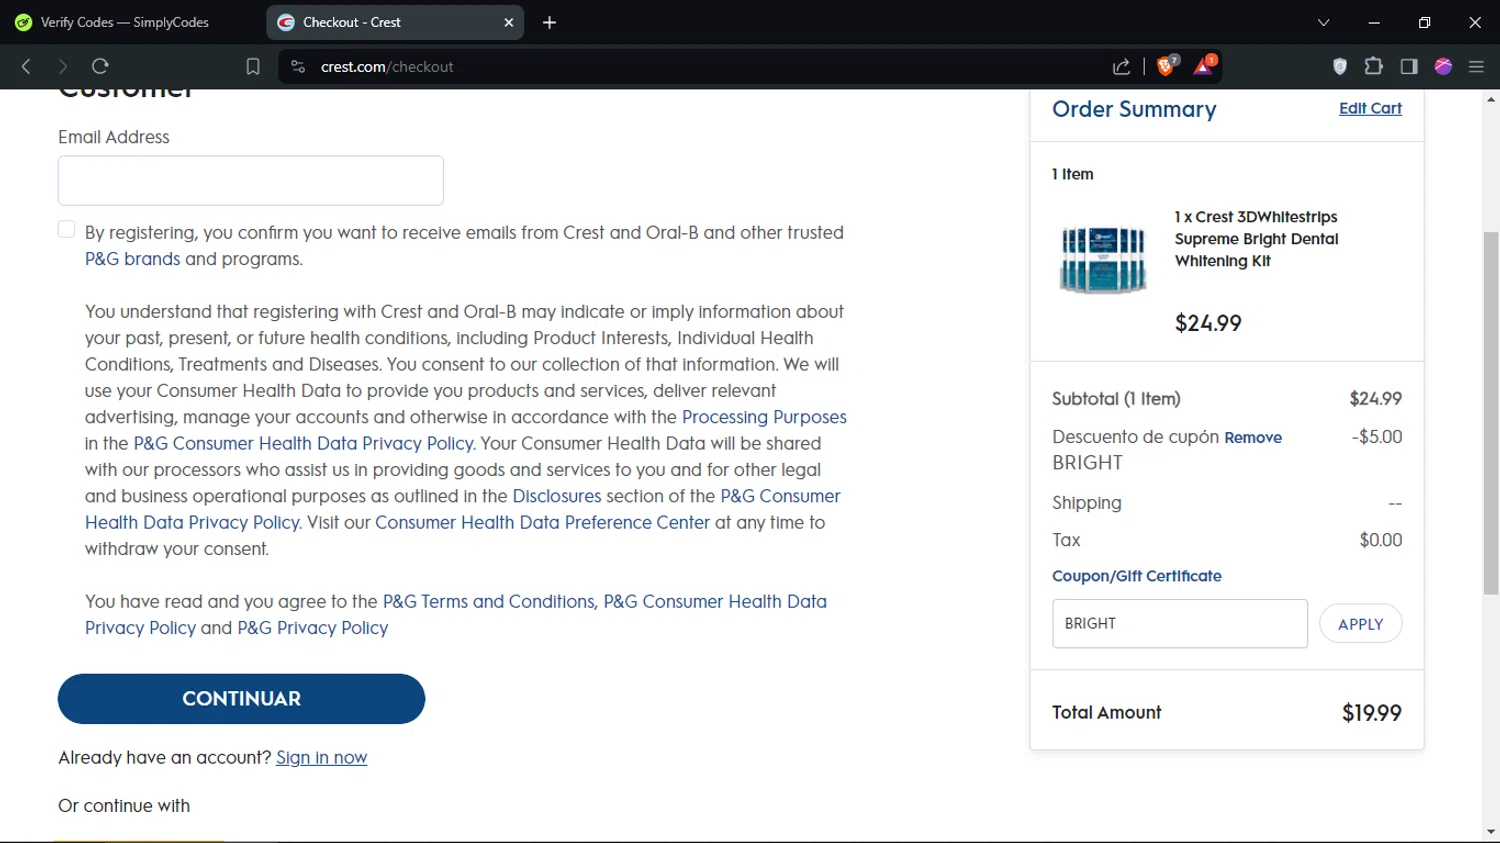Screen dimensions: 1500x843
Task: Open P&G Terms and Conditions link
Action: (488, 601)
